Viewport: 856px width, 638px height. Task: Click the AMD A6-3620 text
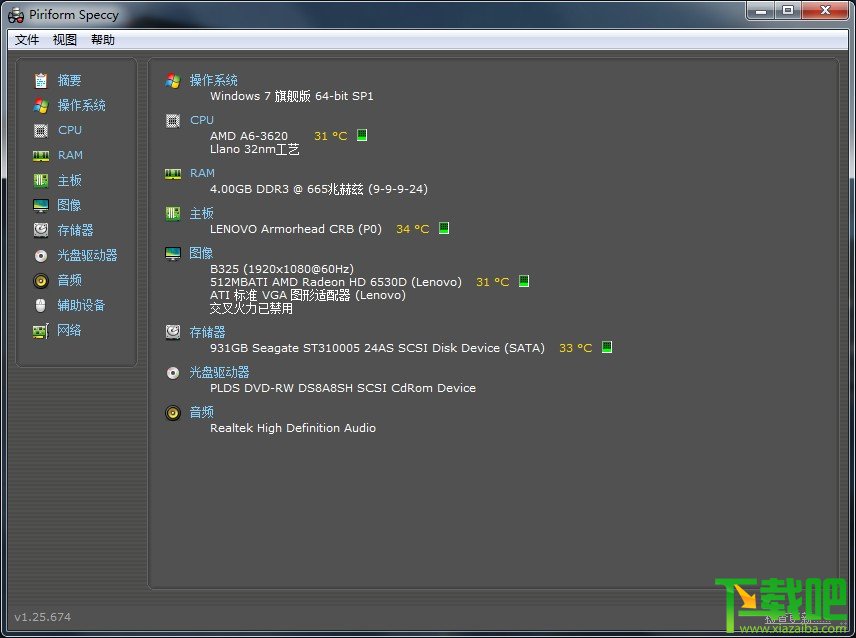(x=249, y=136)
